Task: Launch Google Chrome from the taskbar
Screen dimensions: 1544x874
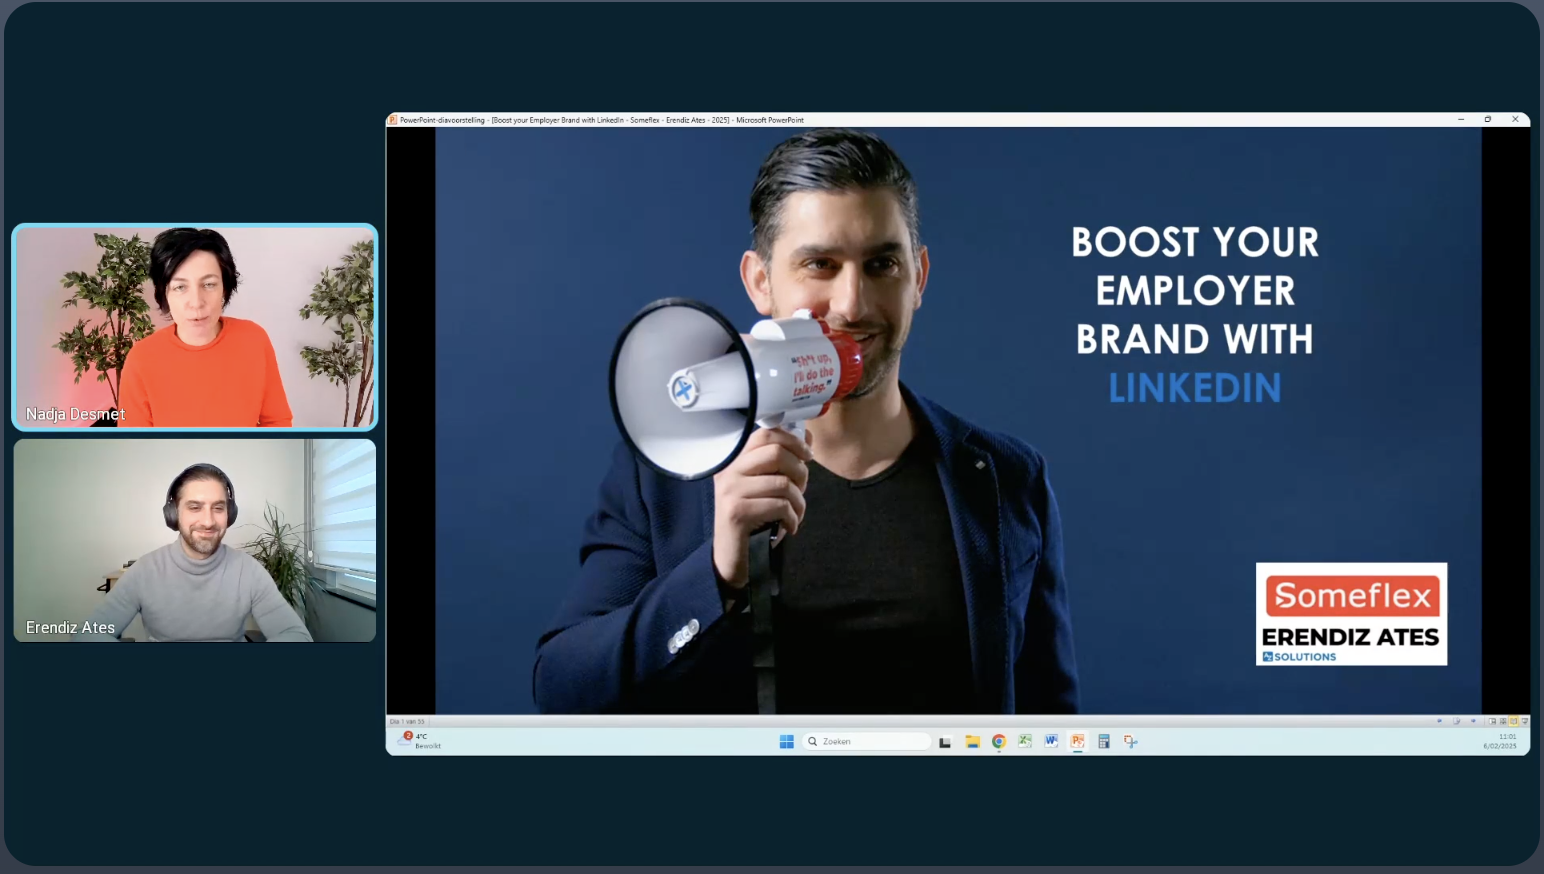Action: click(x=998, y=741)
